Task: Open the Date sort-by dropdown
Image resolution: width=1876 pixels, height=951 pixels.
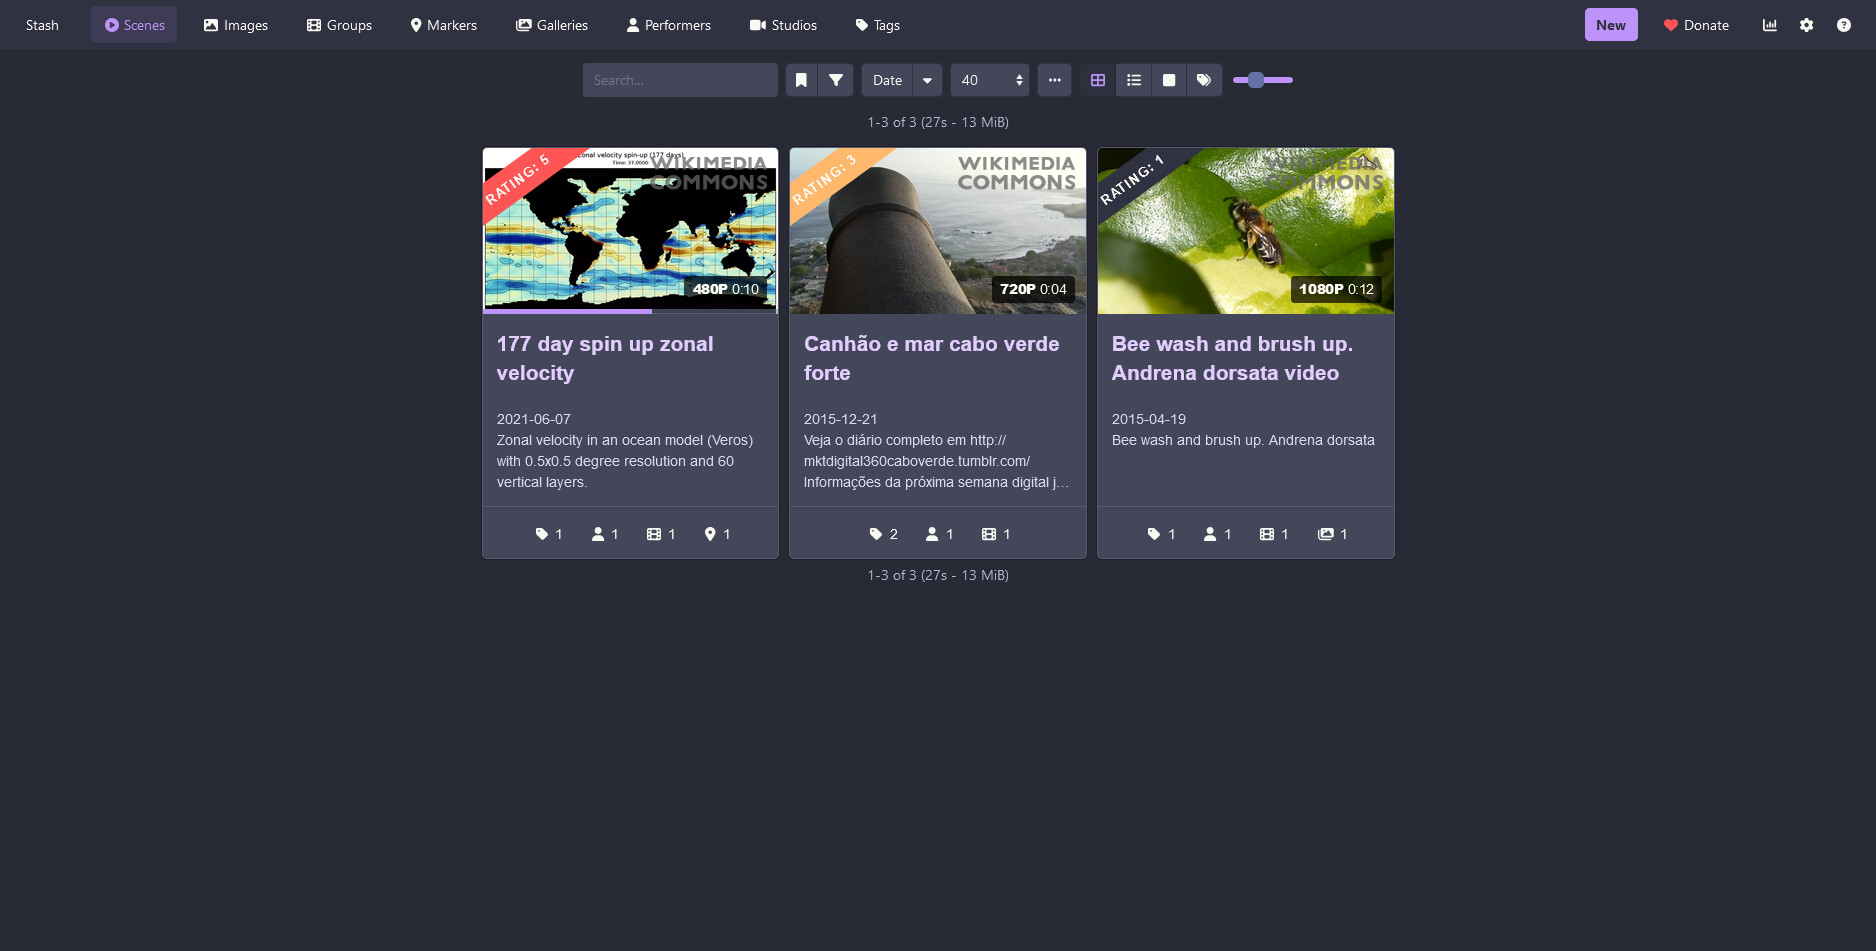Action: (887, 80)
